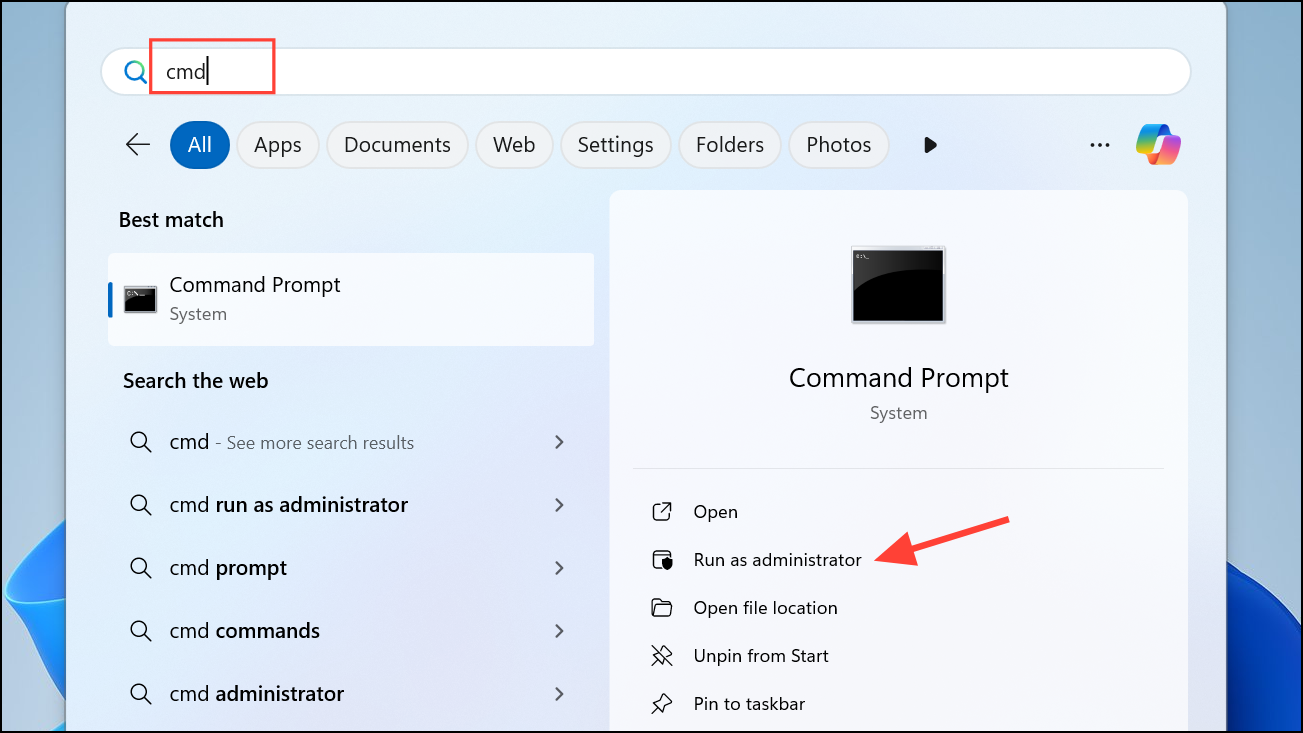Click search icon beside 'cmd - See more'

pos(141,442)
